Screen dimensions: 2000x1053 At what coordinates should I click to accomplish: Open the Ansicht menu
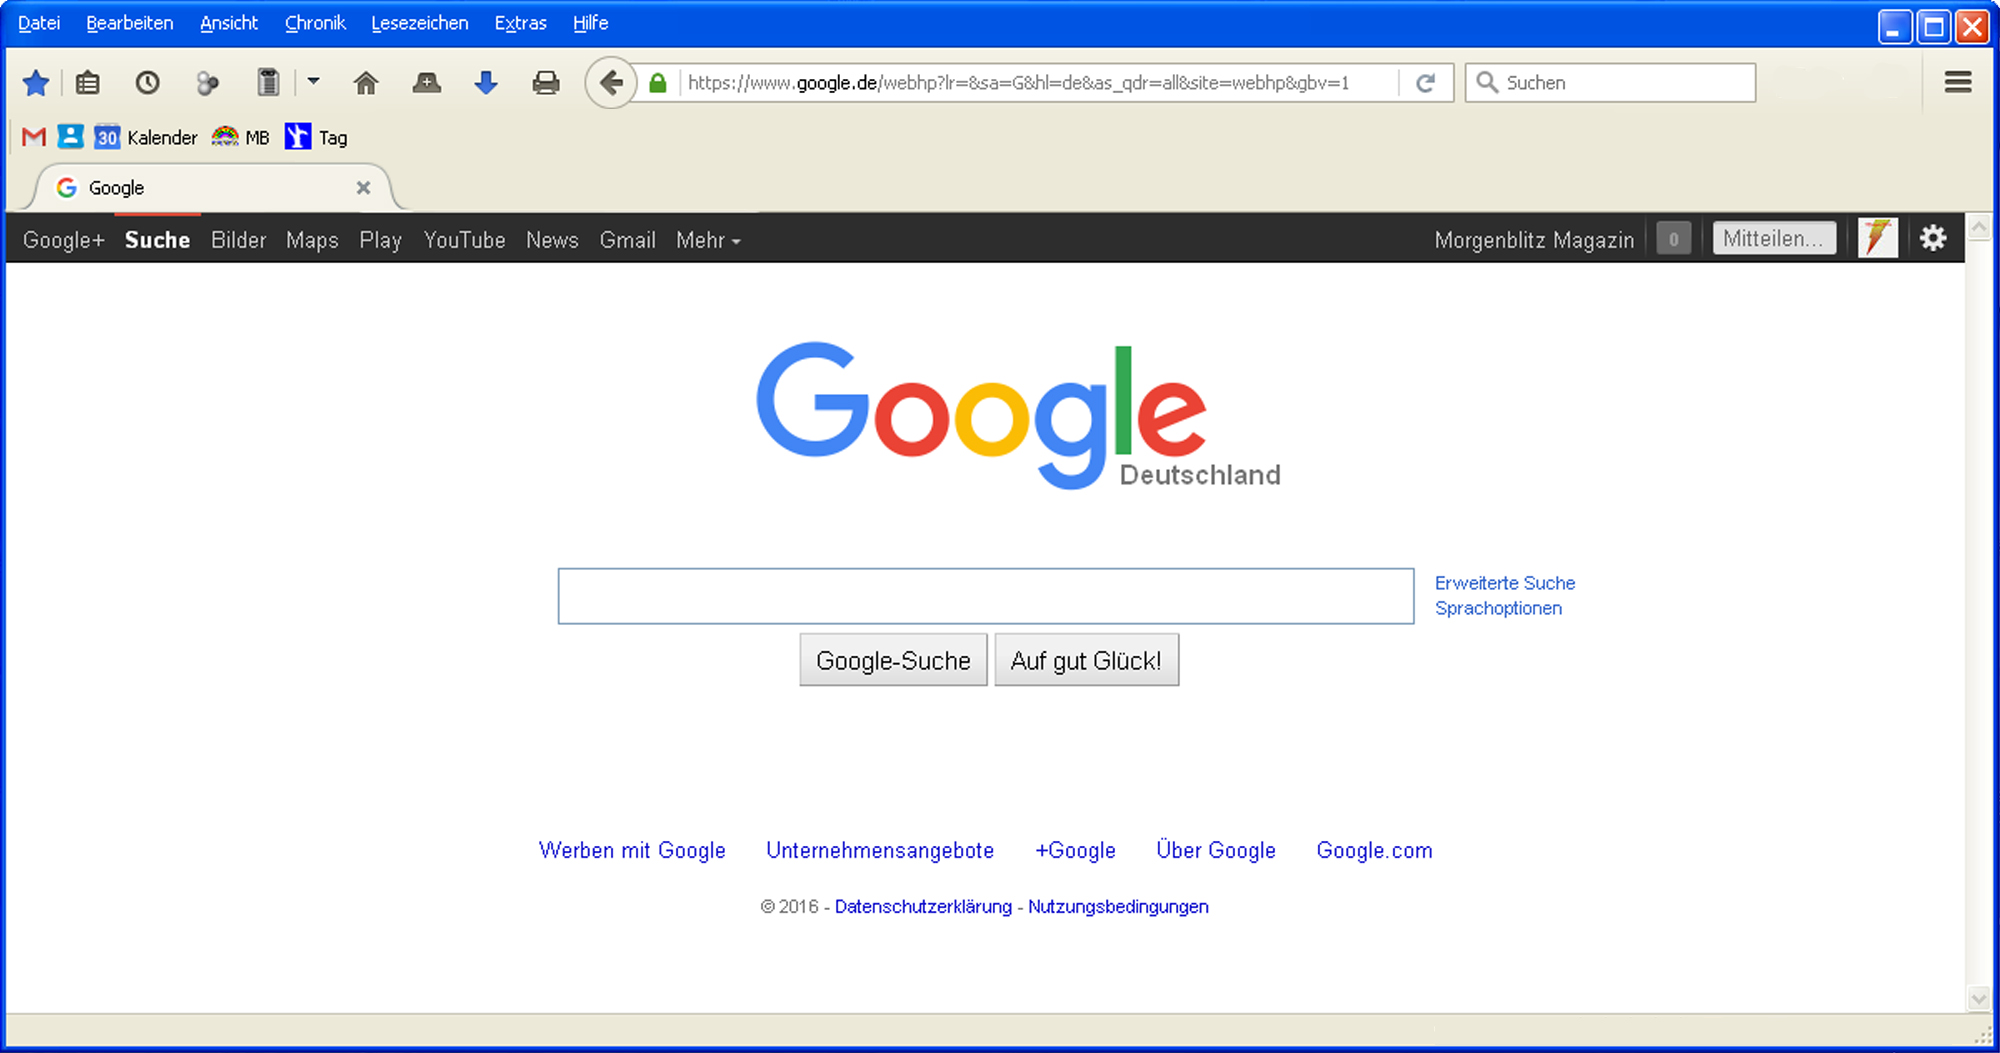pos(229,23)
